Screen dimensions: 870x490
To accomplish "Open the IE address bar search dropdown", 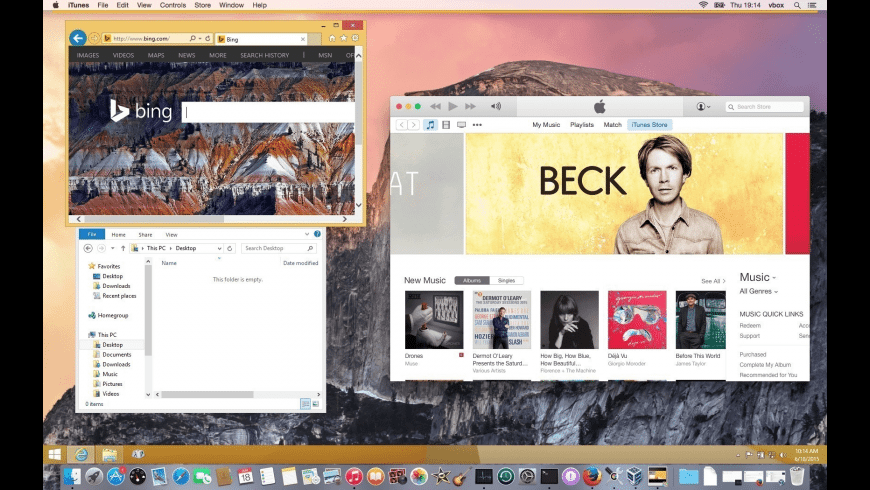I will click(200, 38).
